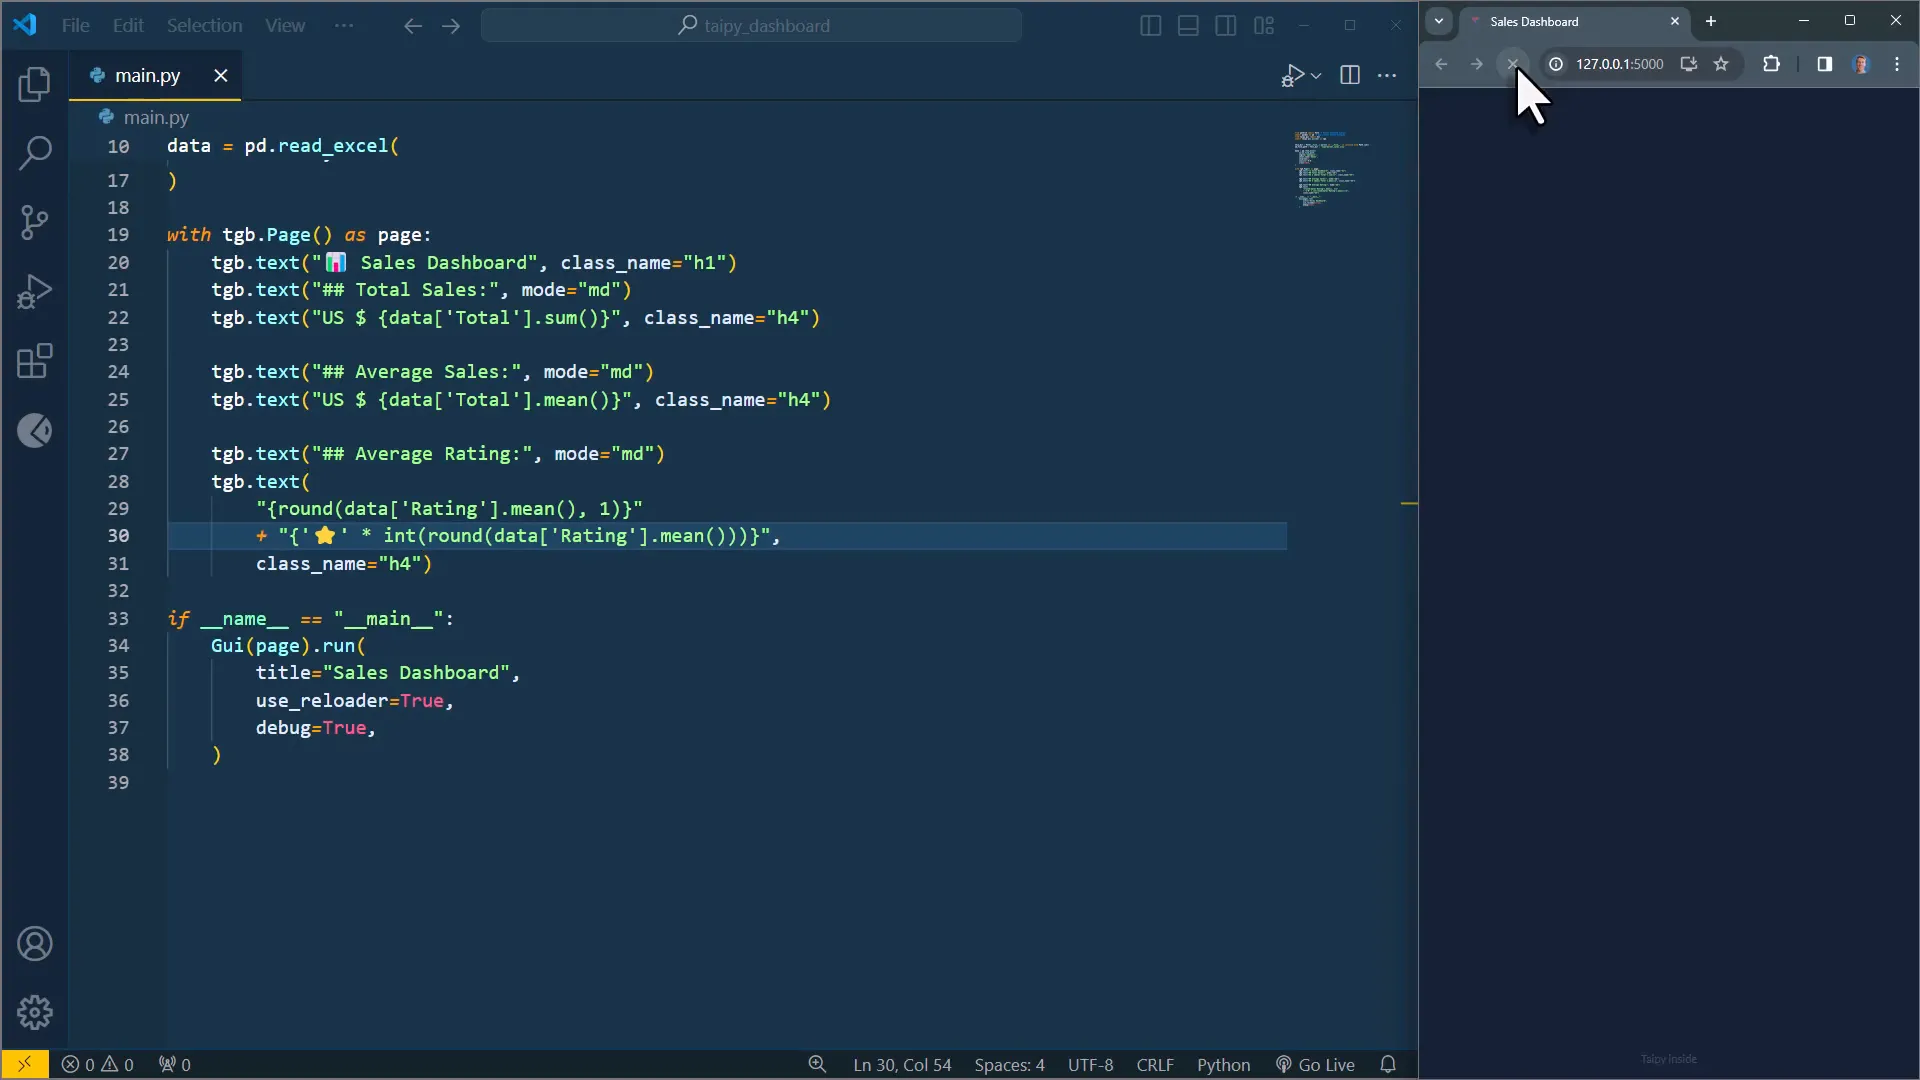Expand the run button dropdown arrow
Viewport: 1920px width, 1080px height.
coord(1317,75)
